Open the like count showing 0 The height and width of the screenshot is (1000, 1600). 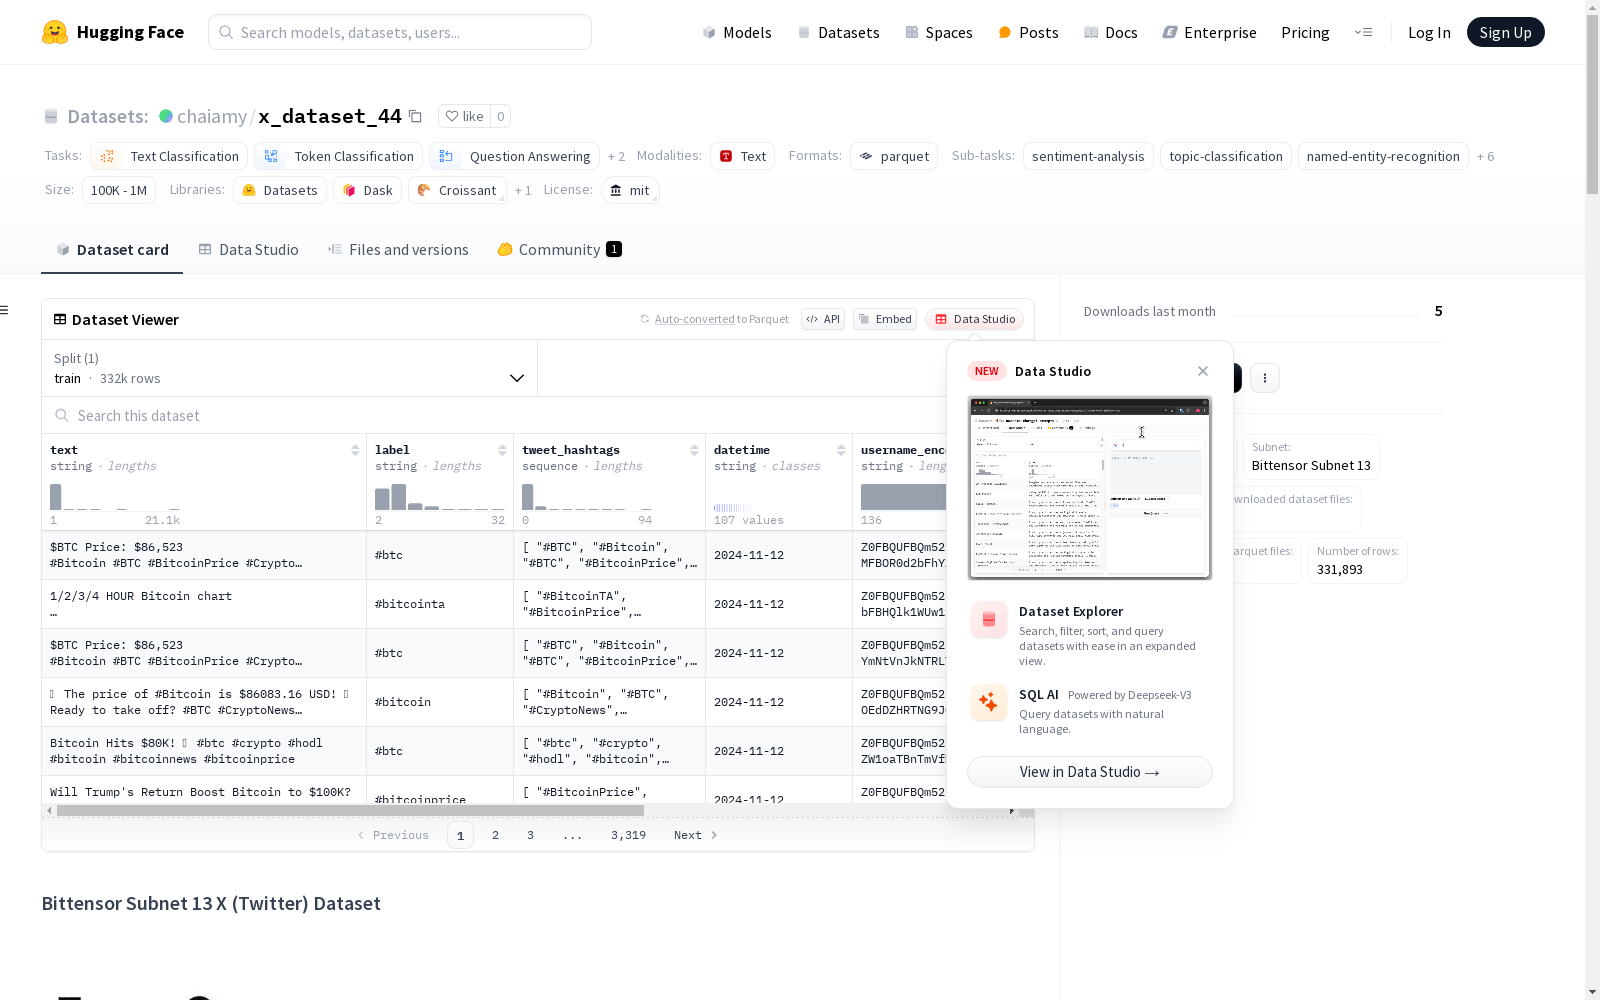coord(500,116)
